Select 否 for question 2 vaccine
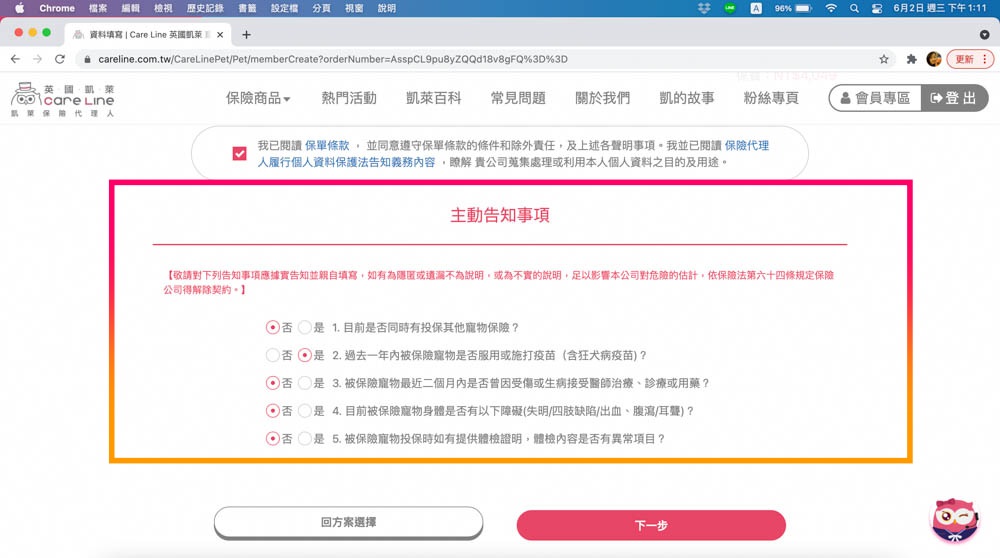1000x558 pixels. [x=272, y=355]
